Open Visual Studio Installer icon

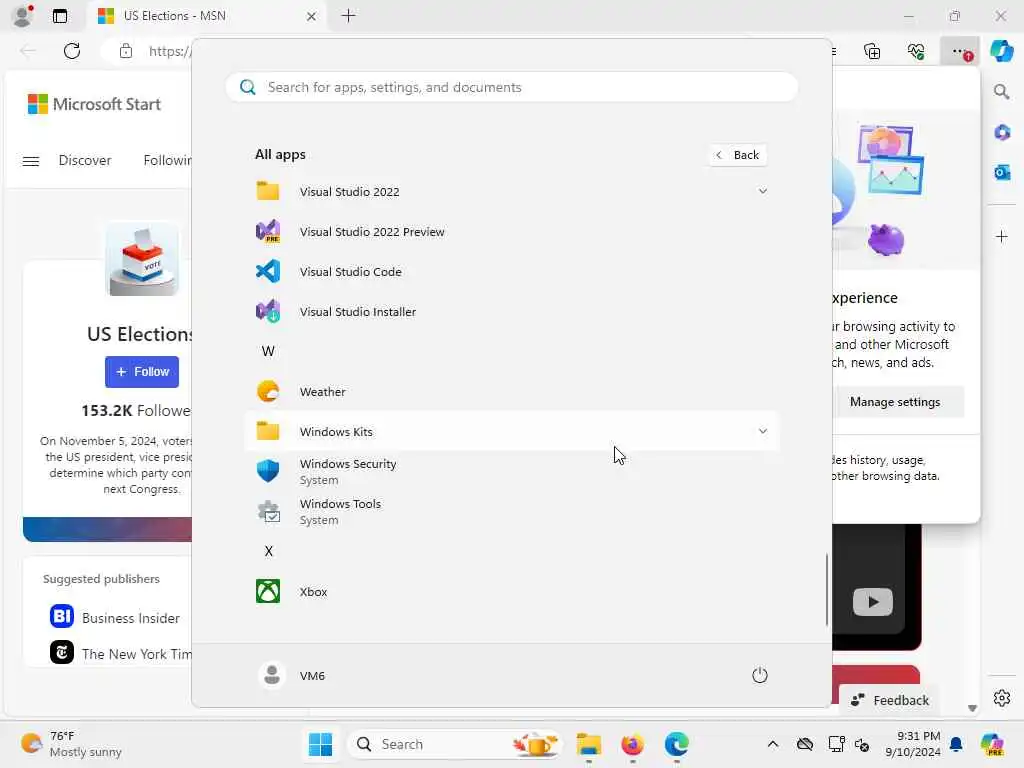coord(268,312)
